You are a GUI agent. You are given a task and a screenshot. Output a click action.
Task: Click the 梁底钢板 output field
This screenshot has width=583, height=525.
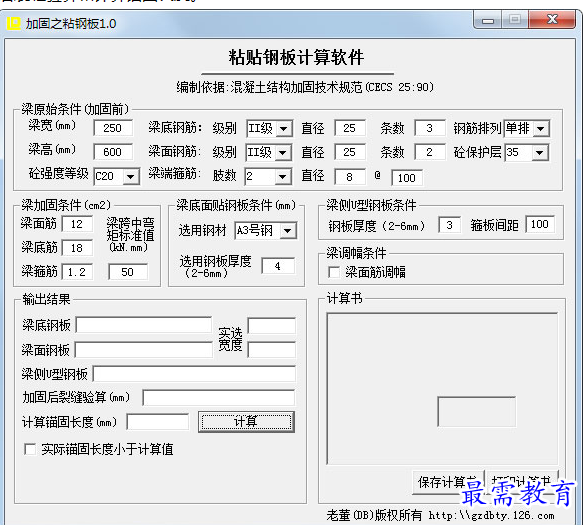[x=144, y=325]
